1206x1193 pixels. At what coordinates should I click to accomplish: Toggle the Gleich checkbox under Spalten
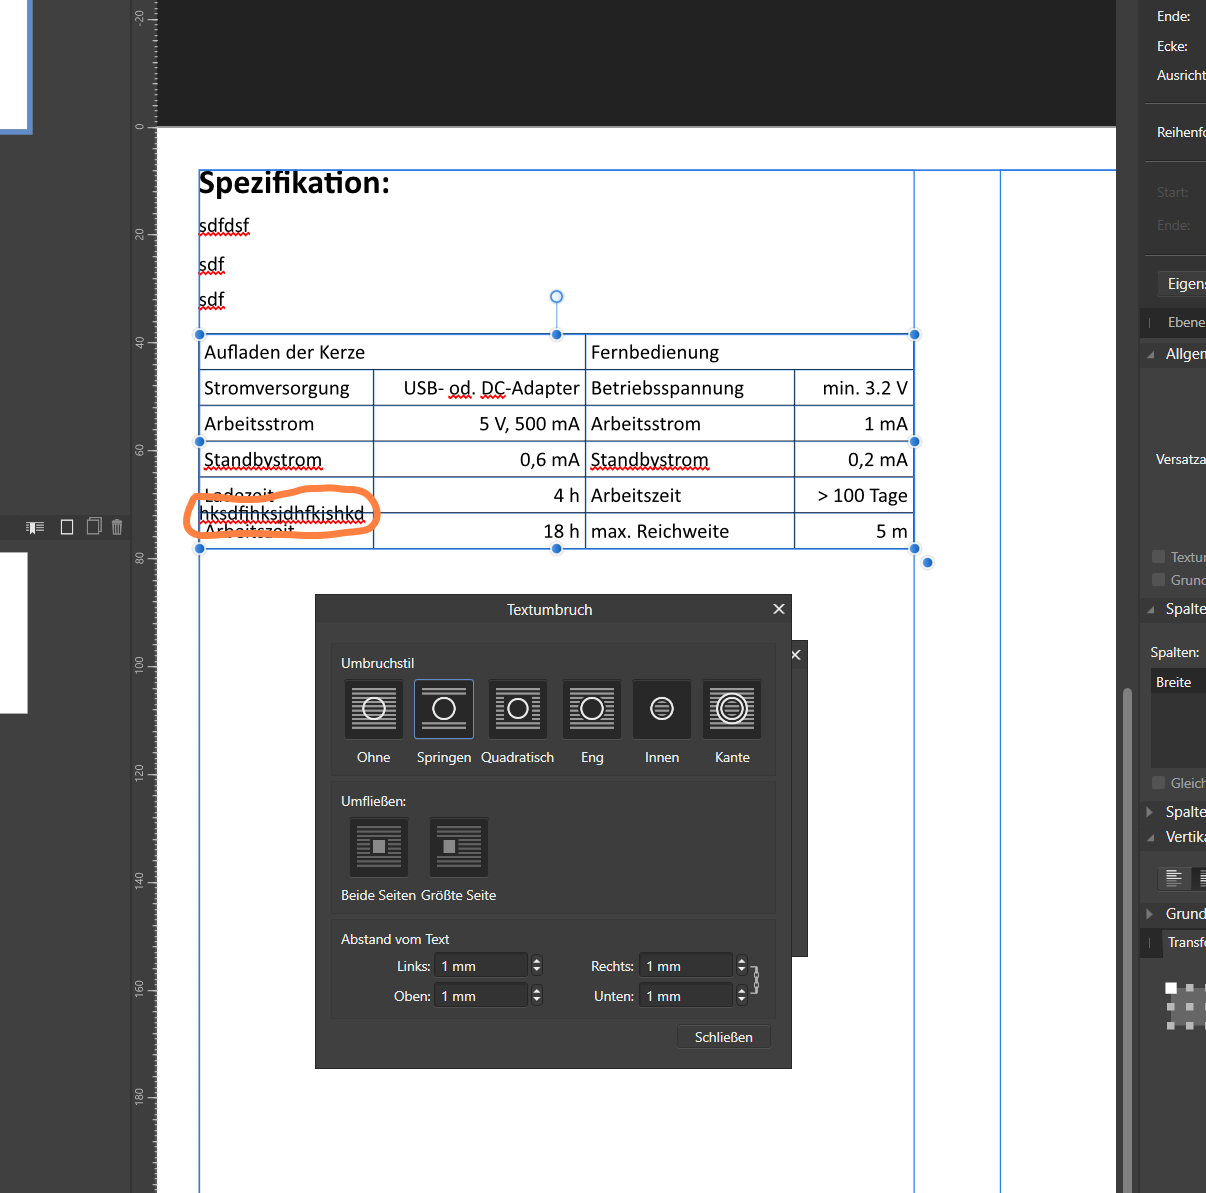tap(1158, 783)
